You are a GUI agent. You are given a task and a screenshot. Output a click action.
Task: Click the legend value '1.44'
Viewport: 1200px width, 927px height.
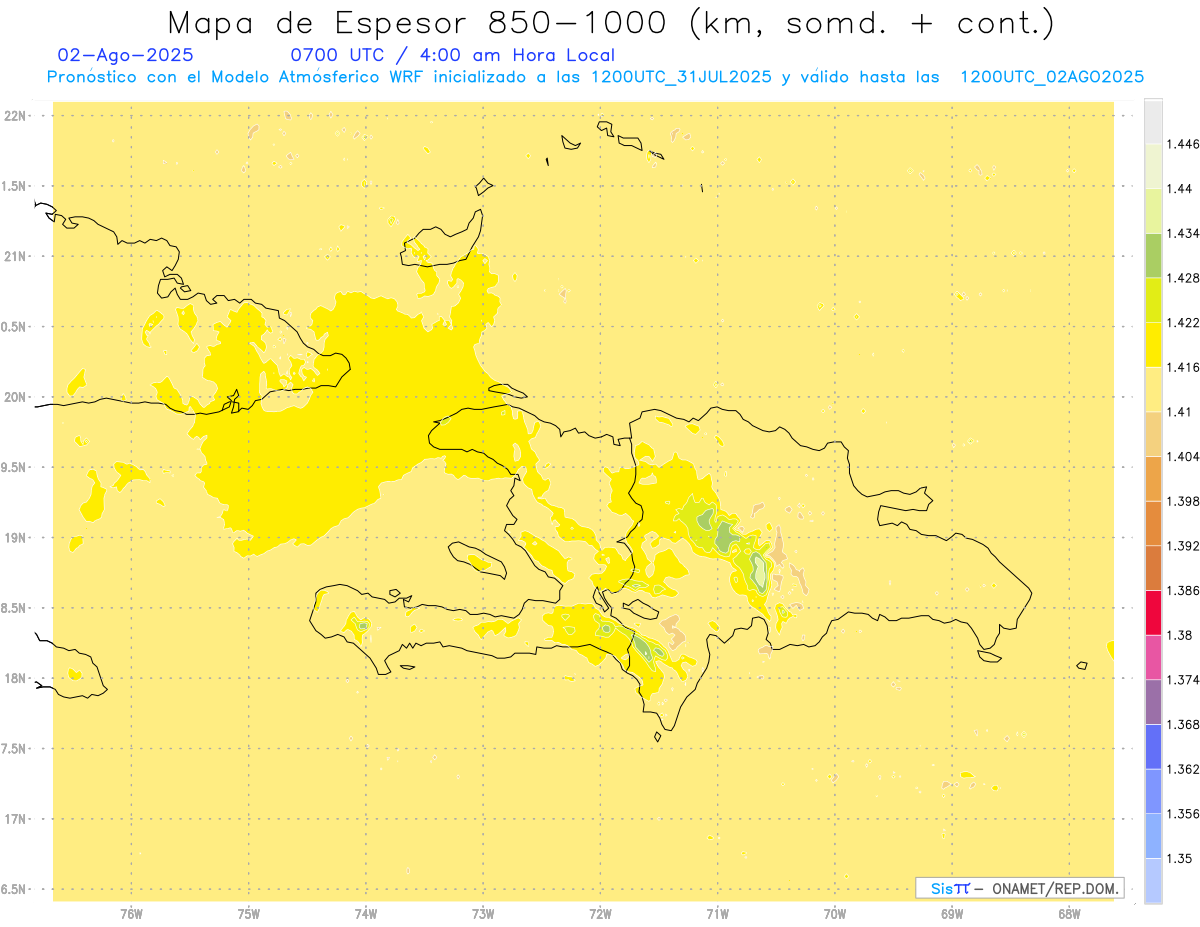tap(1181, 189)
